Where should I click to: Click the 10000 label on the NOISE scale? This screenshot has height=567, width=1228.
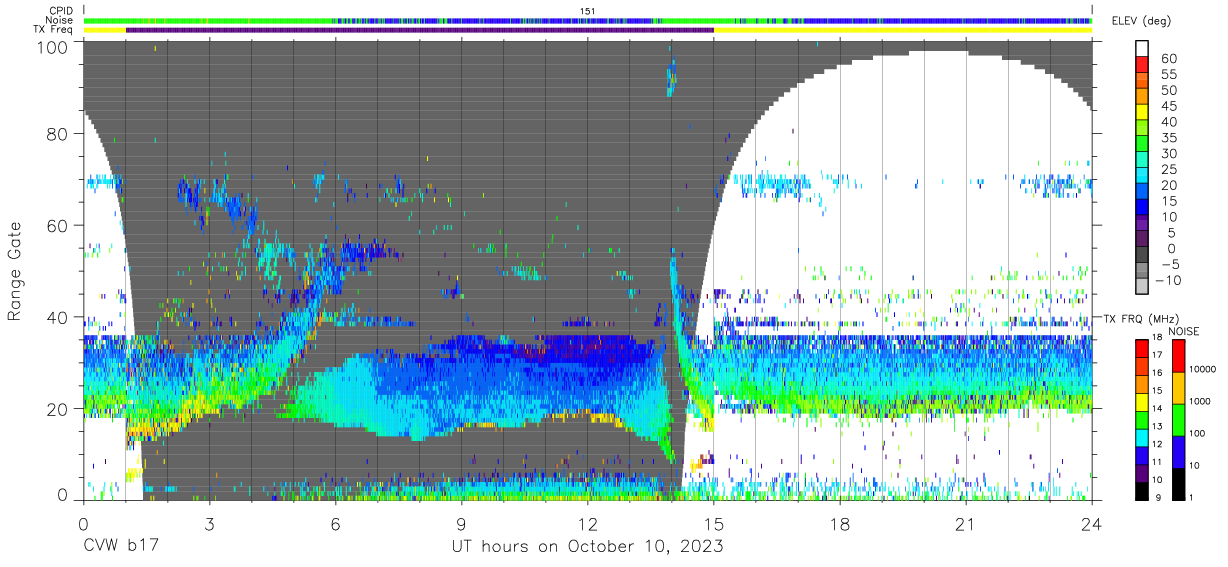[x=1202, y=369]
